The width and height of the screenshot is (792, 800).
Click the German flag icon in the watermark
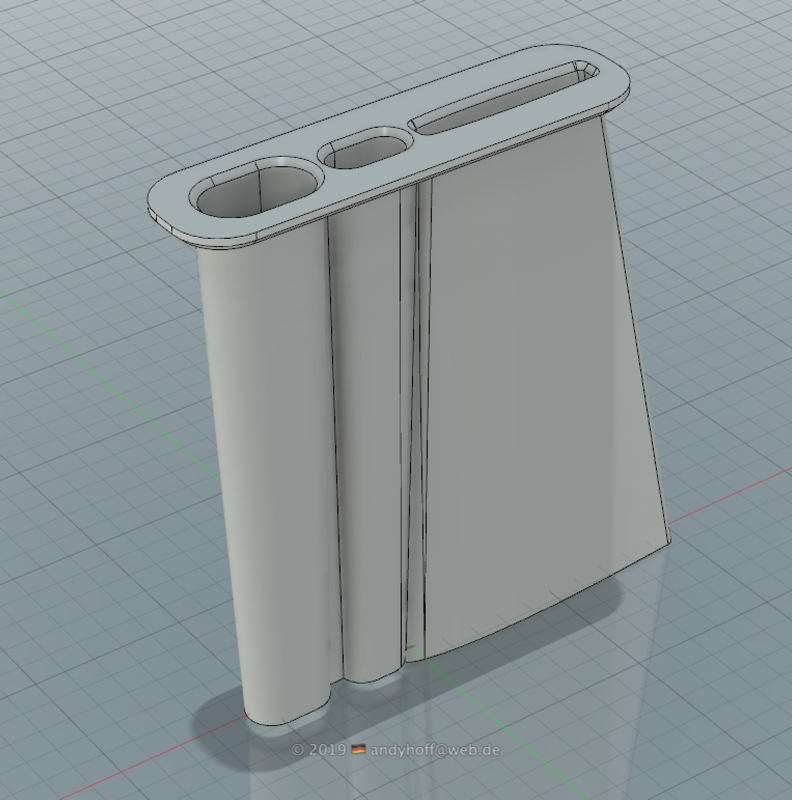[x=358, y=749]
